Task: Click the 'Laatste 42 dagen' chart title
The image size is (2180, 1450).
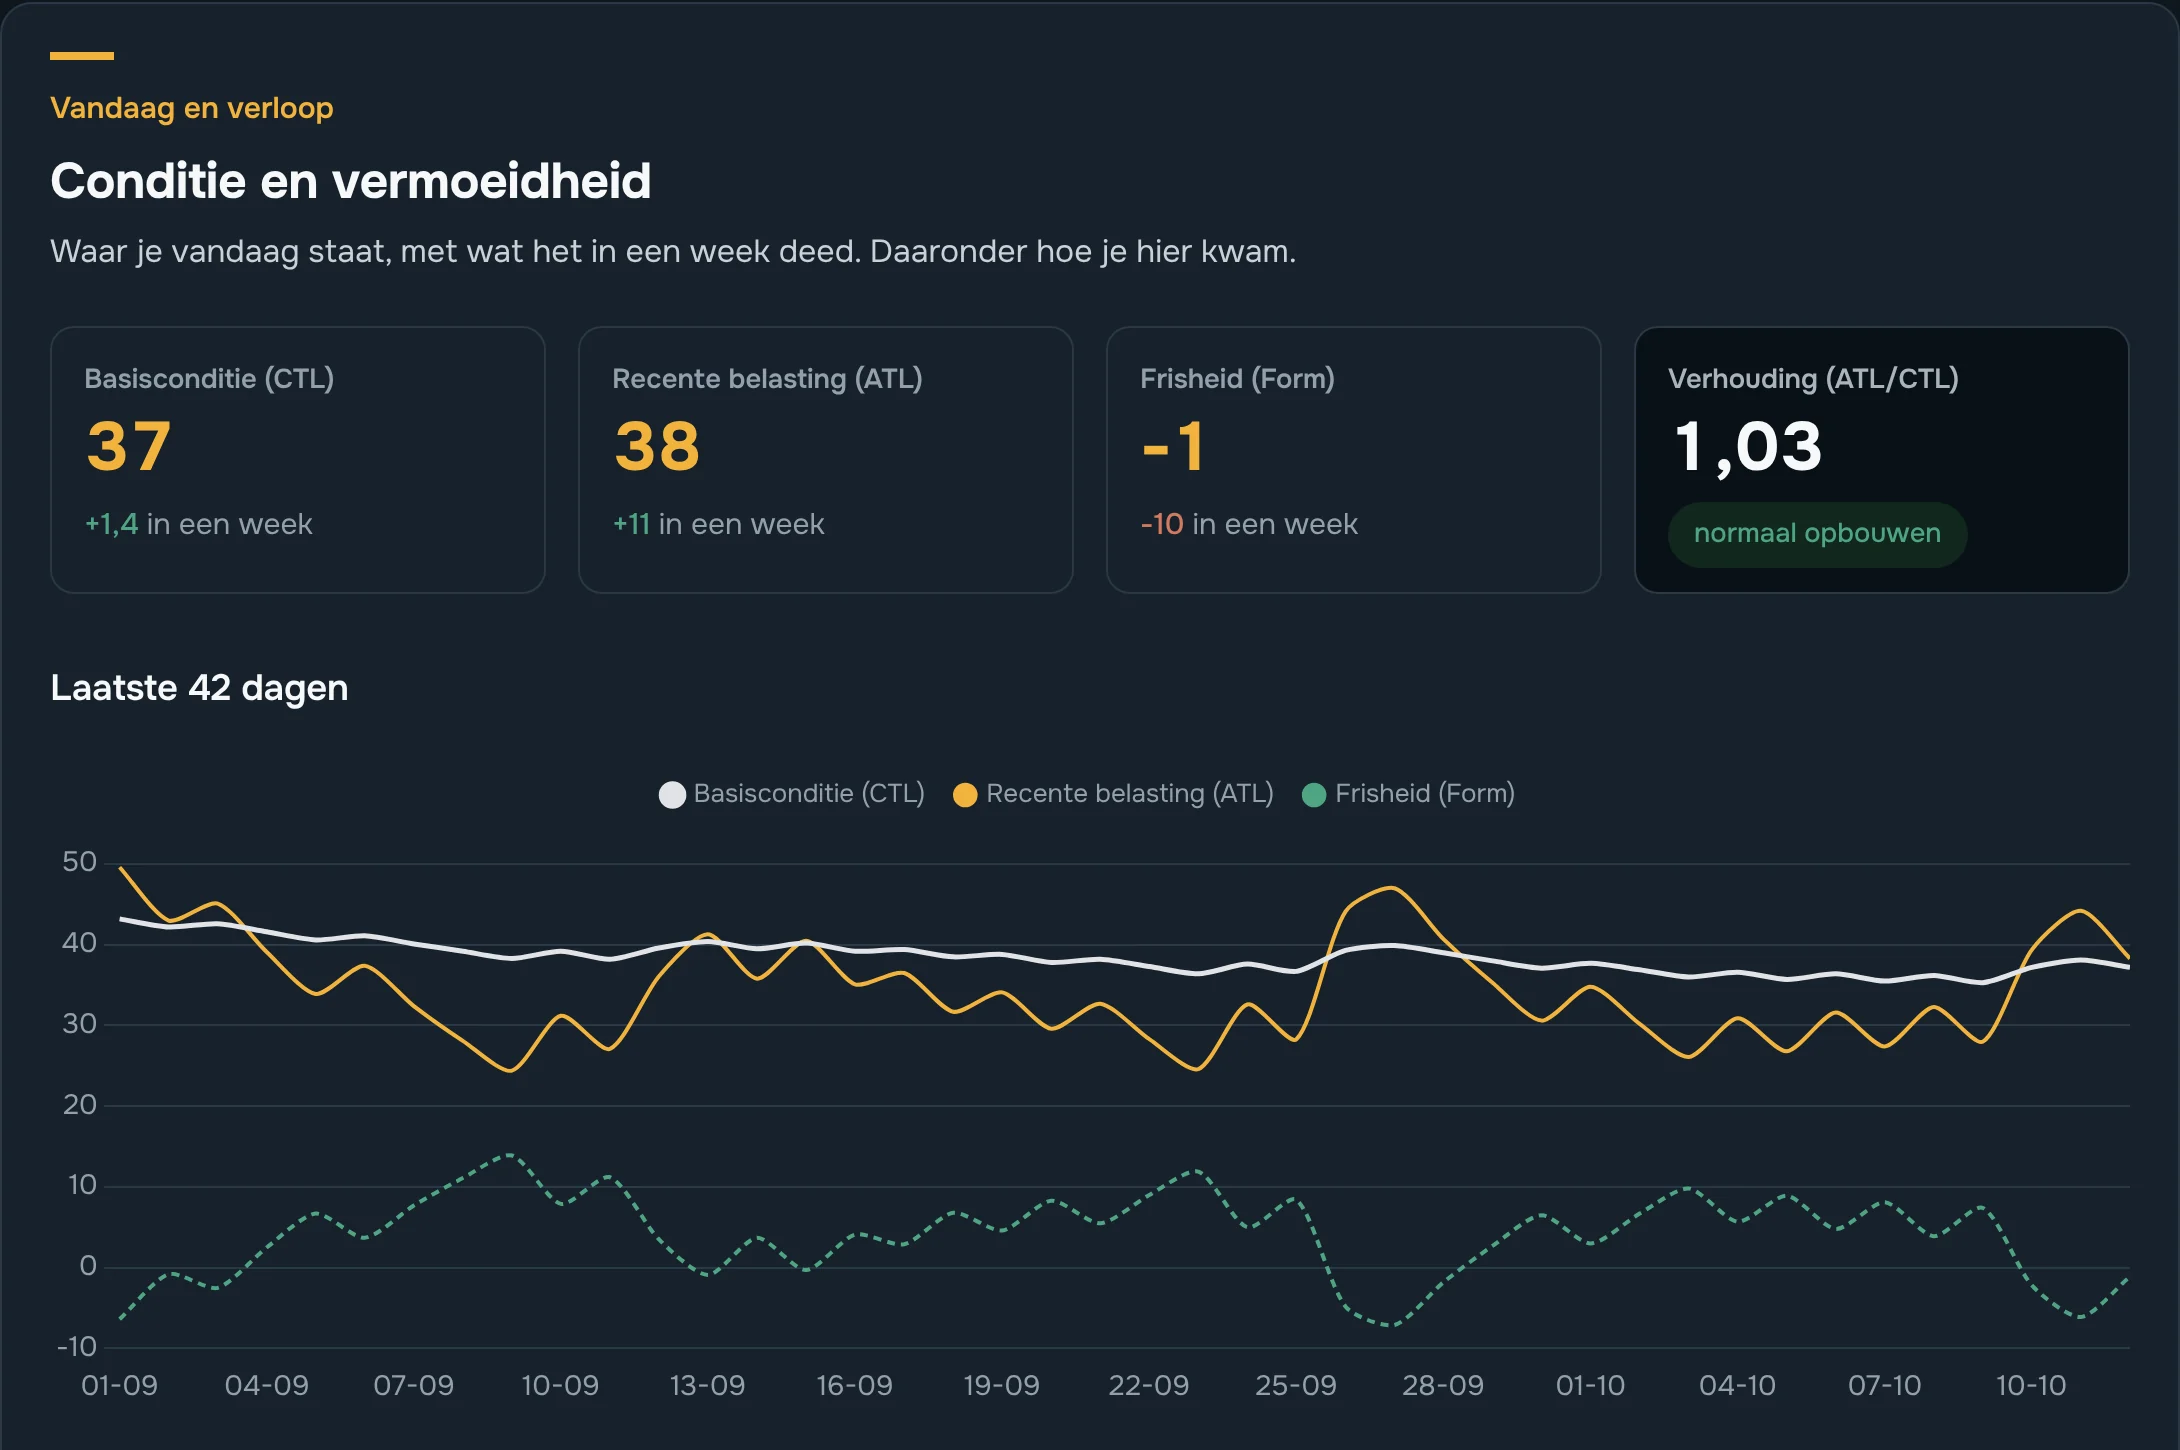Action: pyautogui.click(x=199, y=688)
